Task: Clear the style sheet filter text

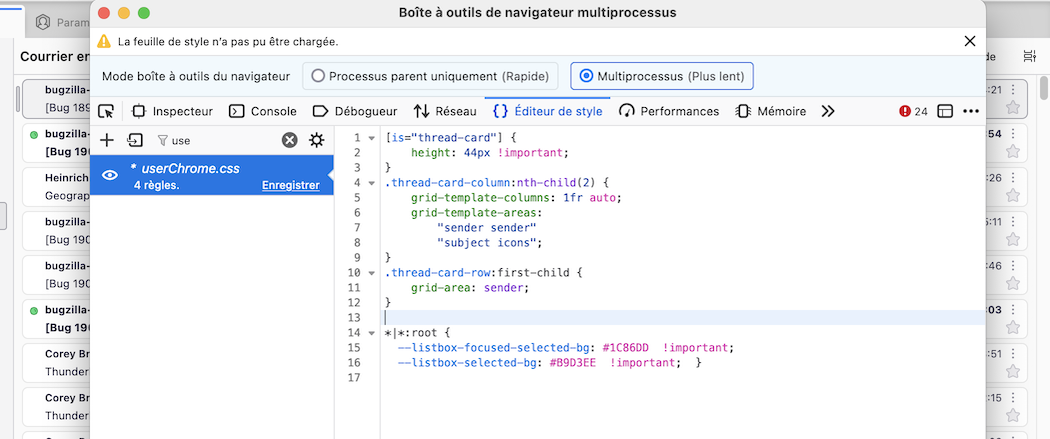Action: click(289, 140)
